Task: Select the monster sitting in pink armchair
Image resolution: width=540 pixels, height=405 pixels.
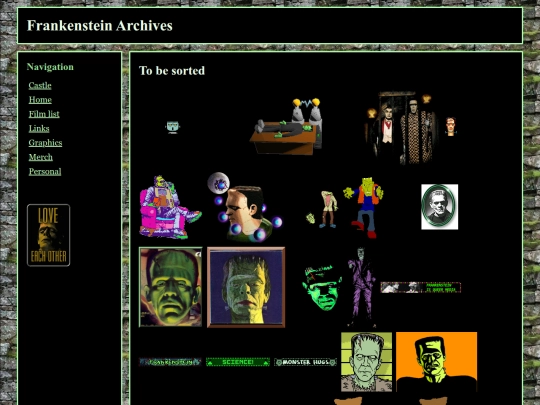Action: (170, 207)
